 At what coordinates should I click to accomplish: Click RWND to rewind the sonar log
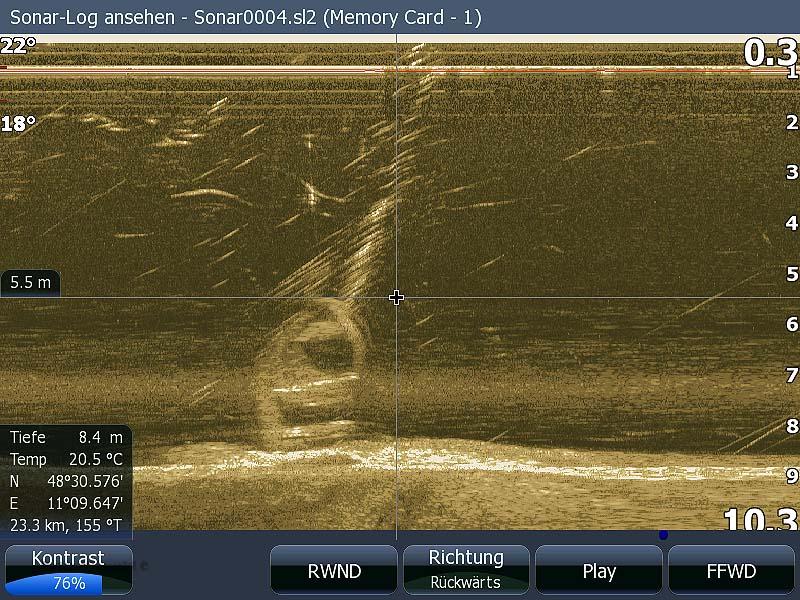334,571
